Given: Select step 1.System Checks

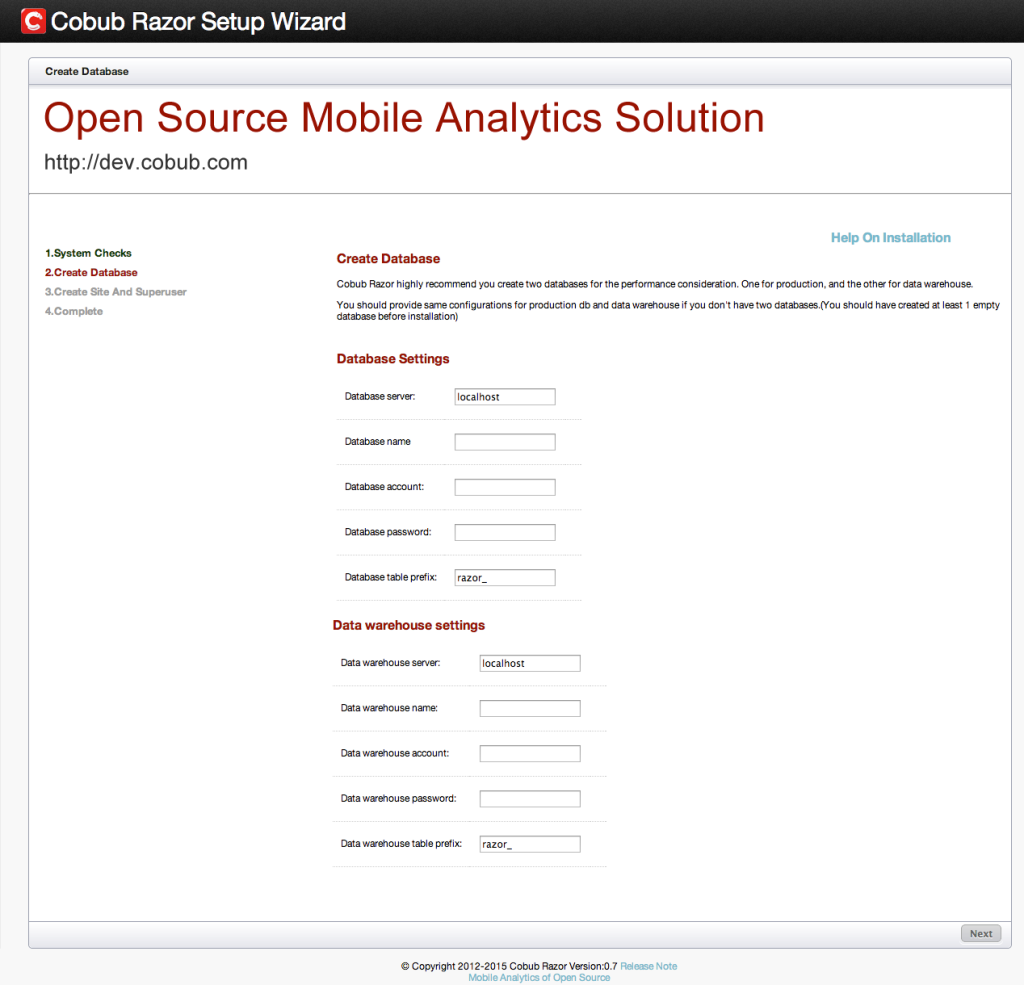Looking at the screenshot, I should point(88,253).
